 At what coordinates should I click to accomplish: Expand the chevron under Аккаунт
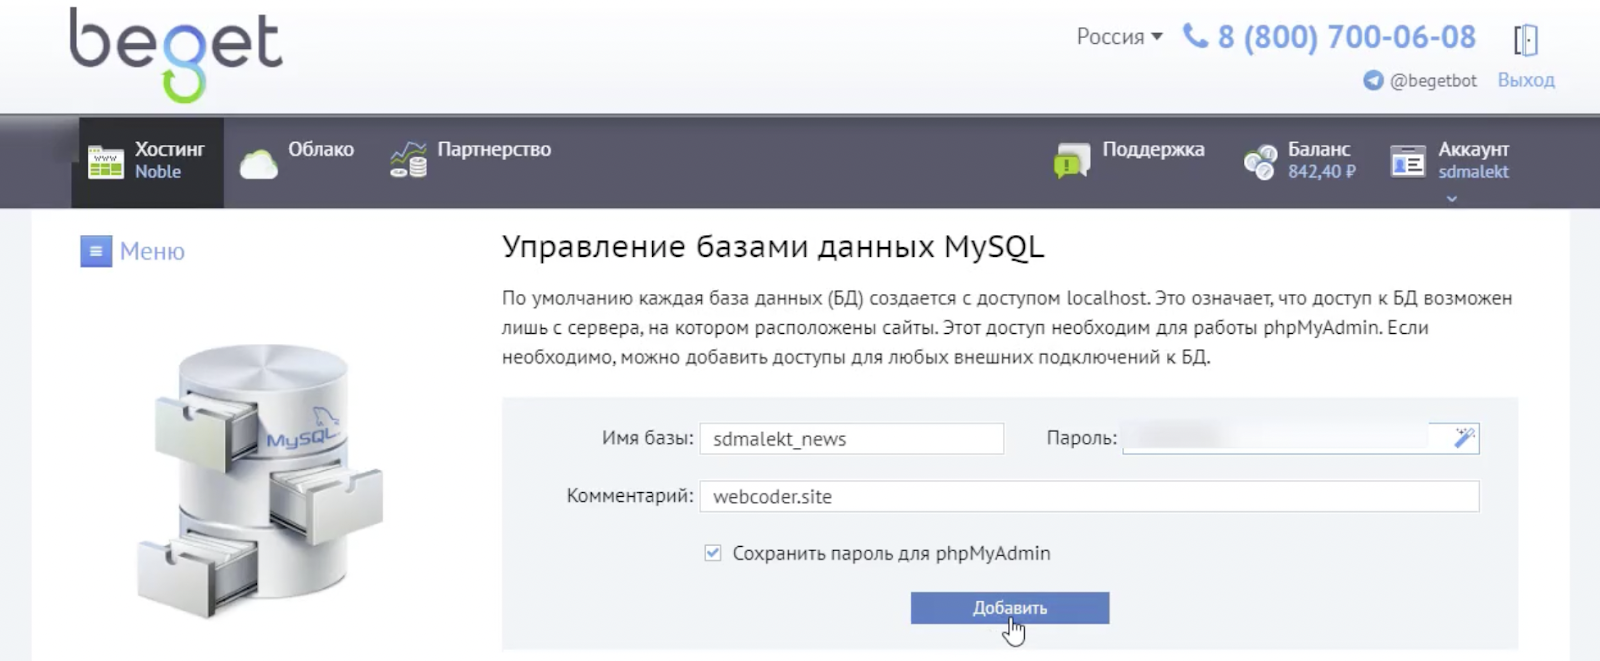click(1452, 198)
